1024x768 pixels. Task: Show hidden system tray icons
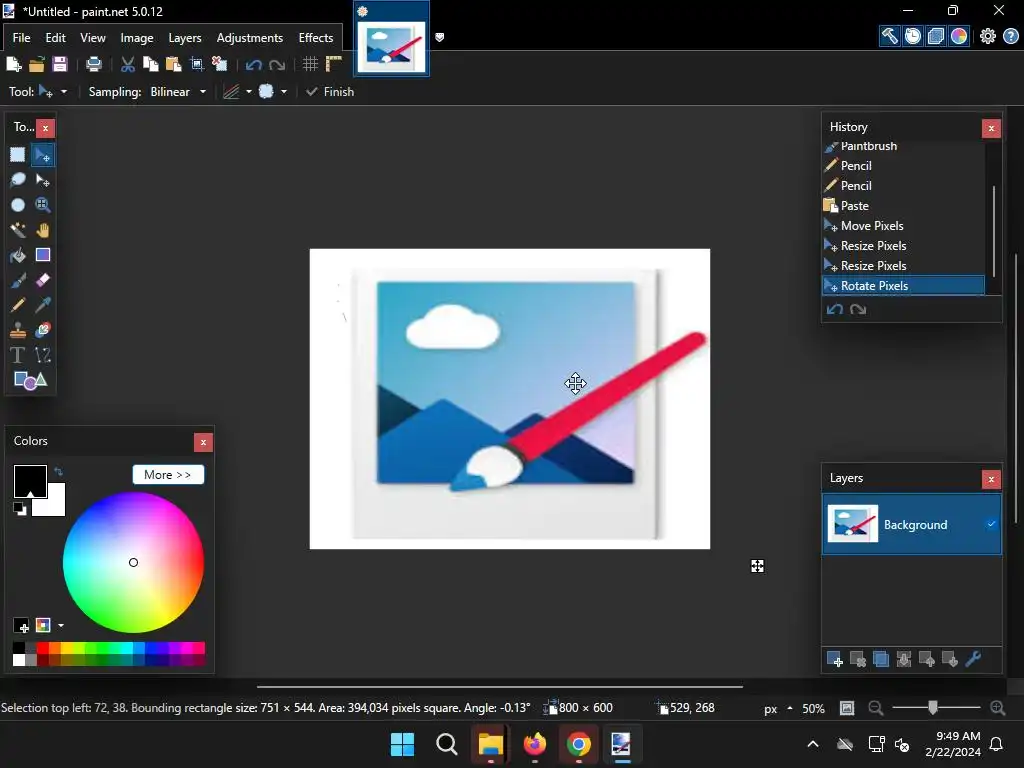click(813, 744)
